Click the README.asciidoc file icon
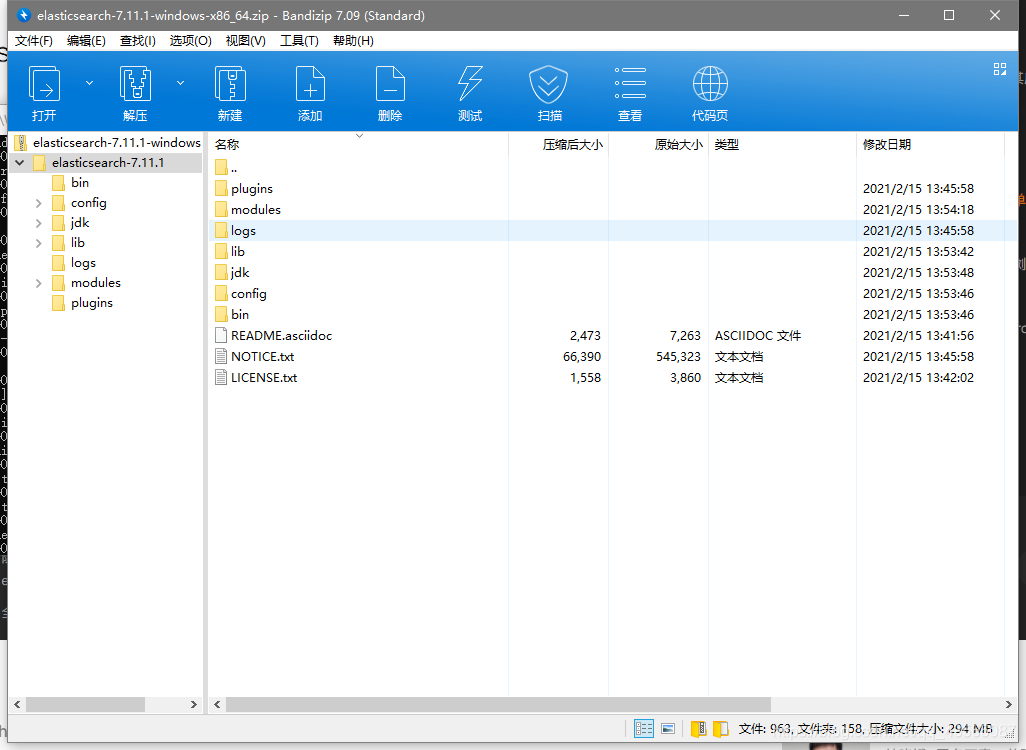This screenshot has width=1026, height=750. [221, 336]
